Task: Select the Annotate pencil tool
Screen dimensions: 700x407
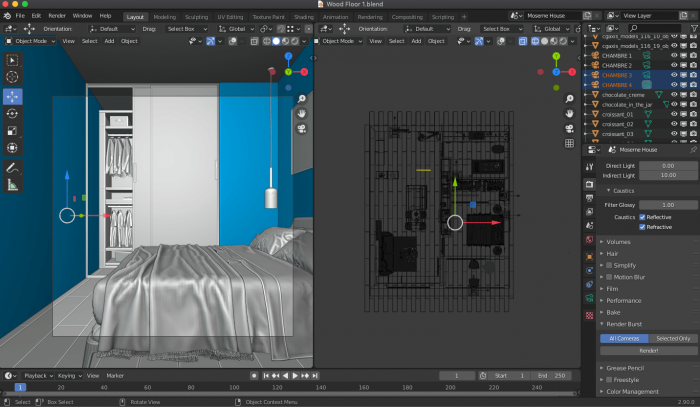Action: pyautogui.click(x=12, y=168)
